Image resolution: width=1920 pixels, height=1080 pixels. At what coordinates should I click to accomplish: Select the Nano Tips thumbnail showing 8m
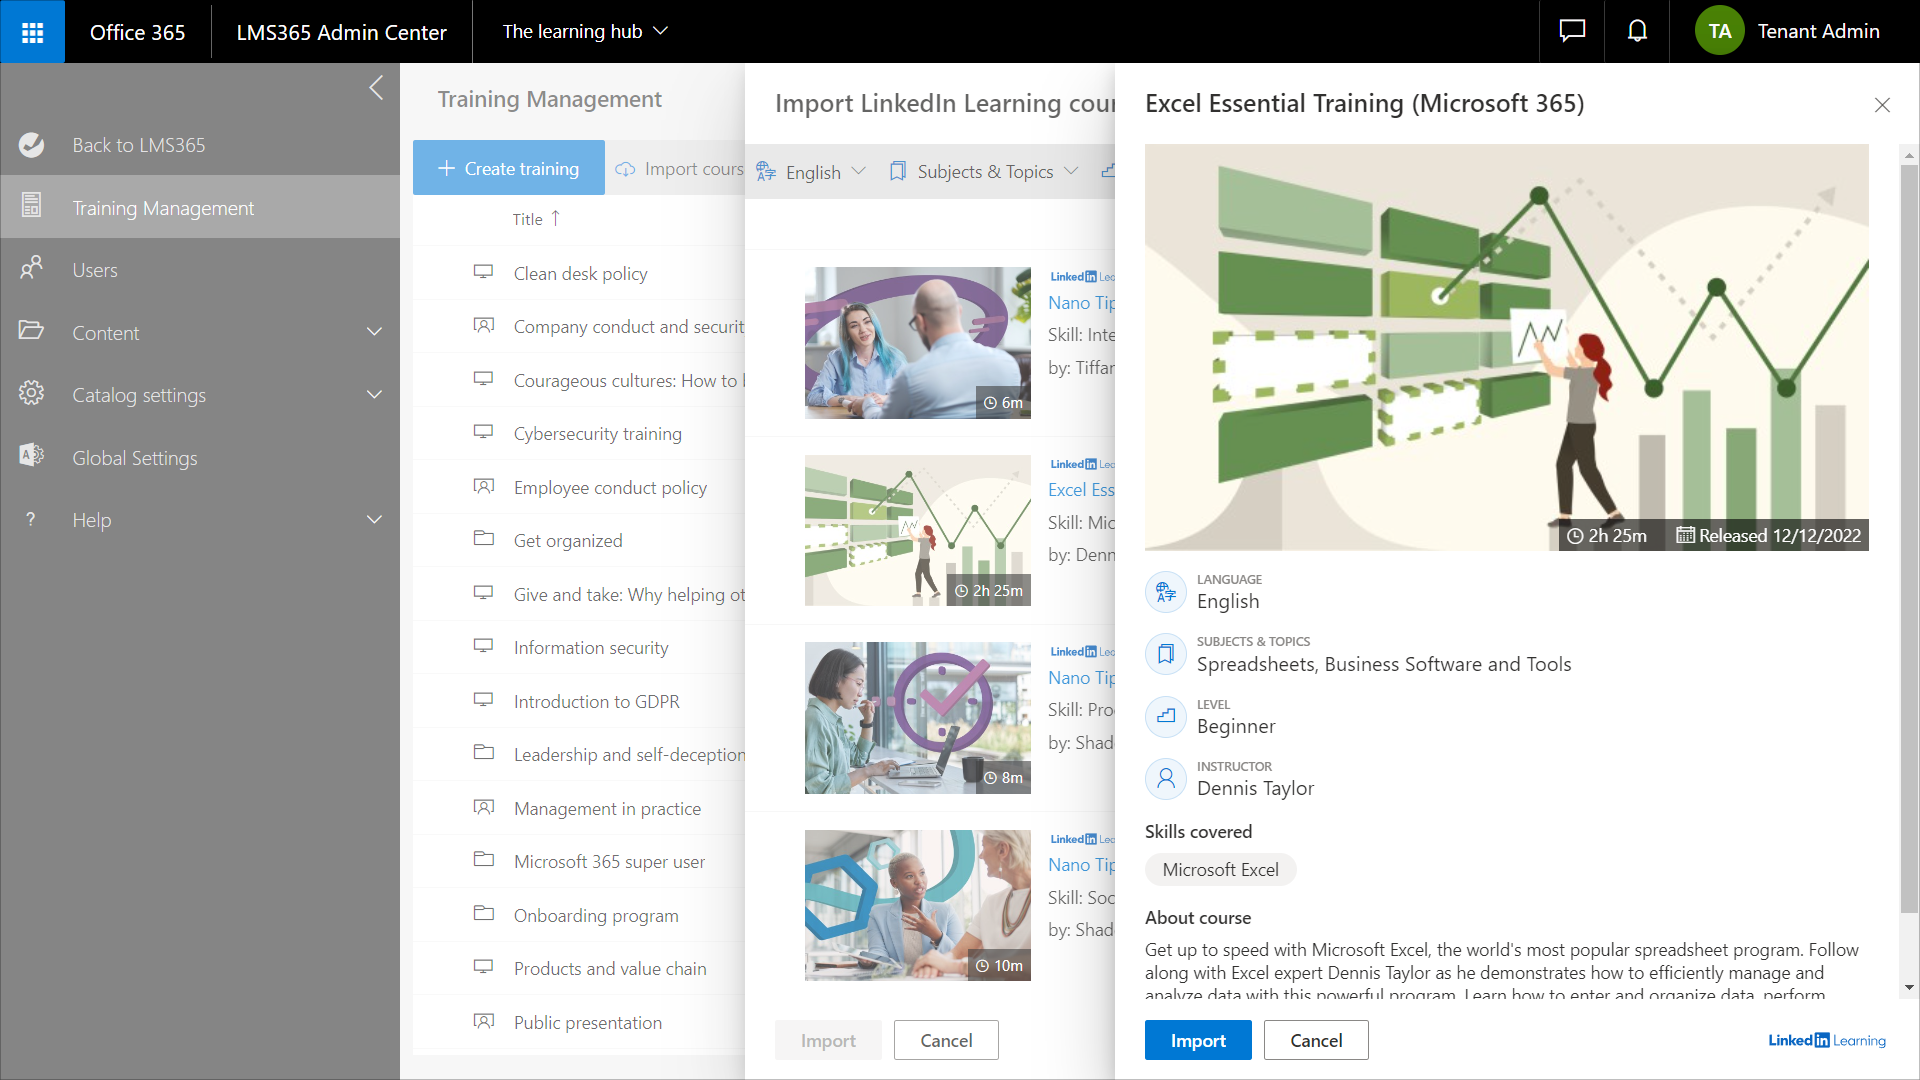(918, 718)
